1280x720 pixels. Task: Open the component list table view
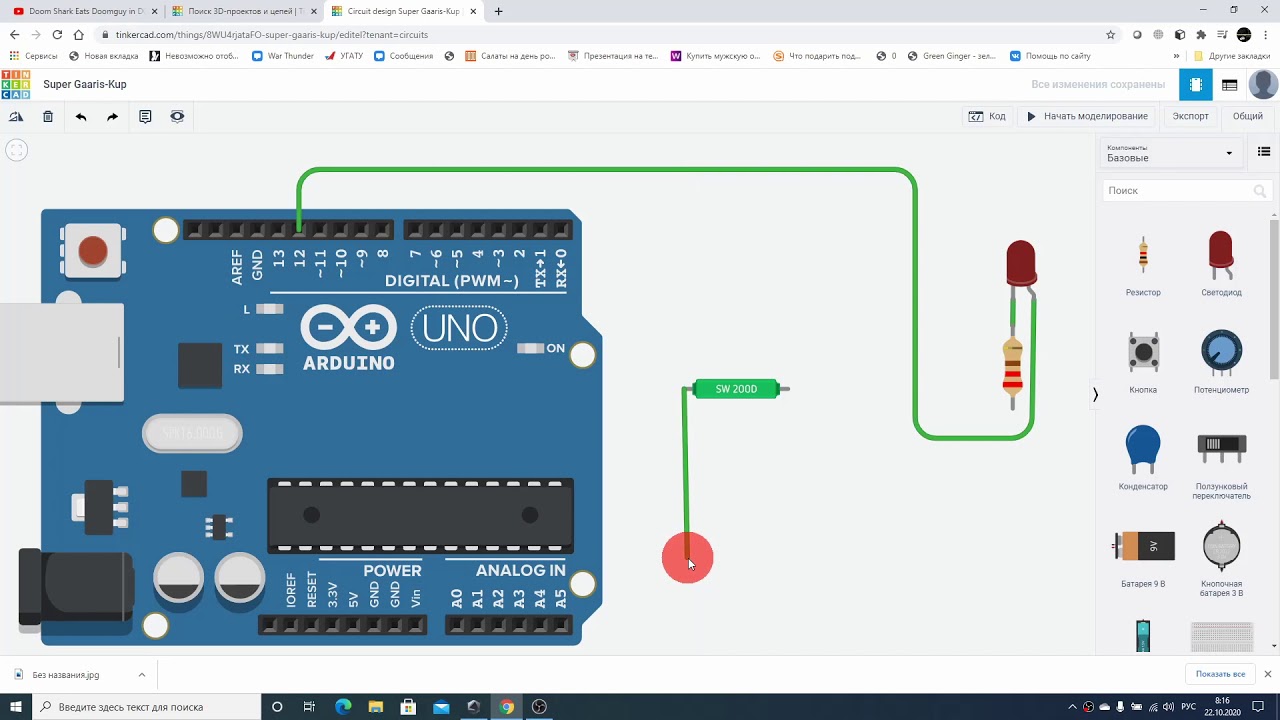[1230, 85]
